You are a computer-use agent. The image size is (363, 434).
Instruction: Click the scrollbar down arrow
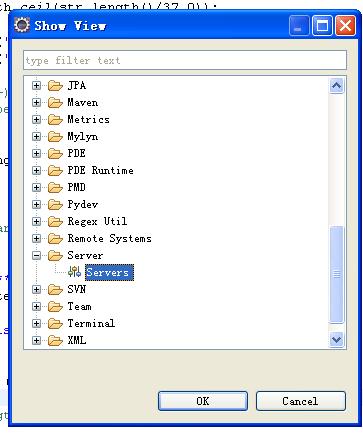[336, 340]
